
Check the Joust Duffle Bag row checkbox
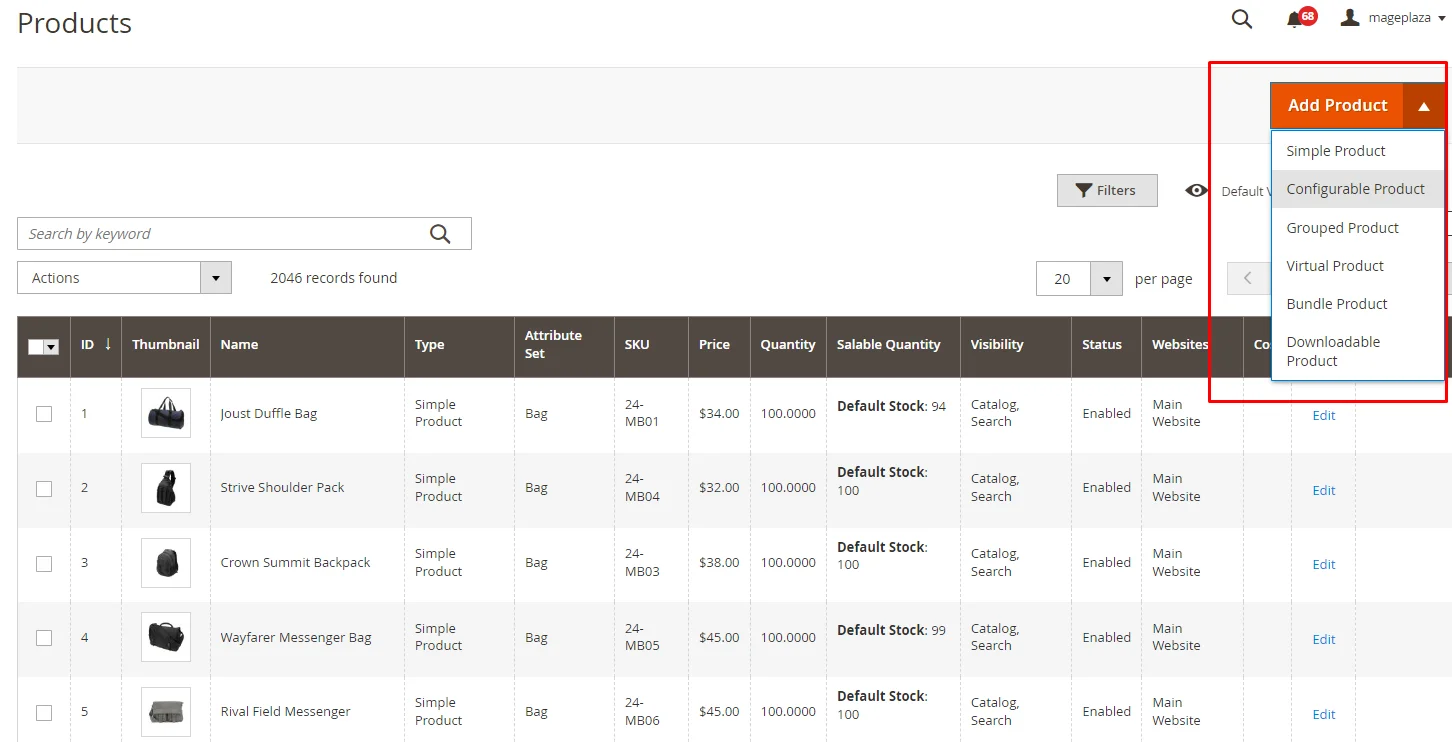pyautogui.click(x=44, y=414)
